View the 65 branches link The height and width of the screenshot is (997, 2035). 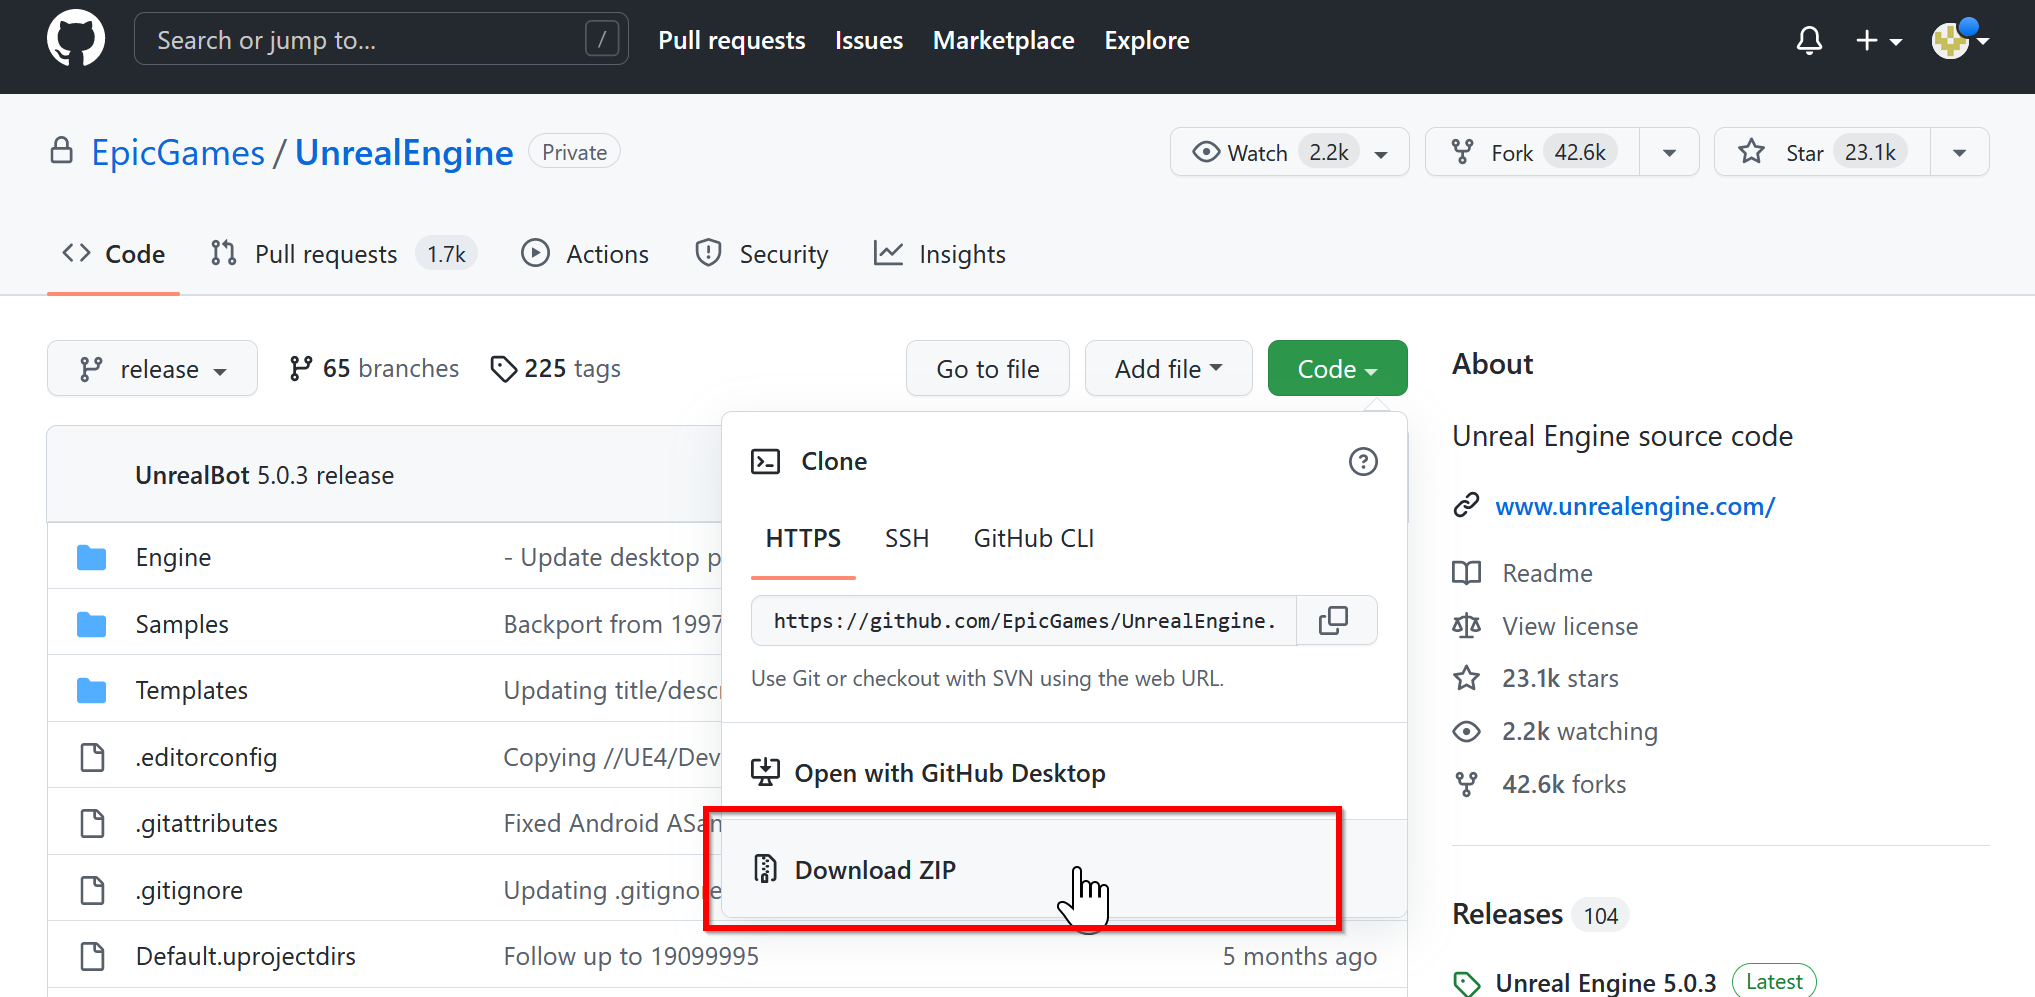tap(374, 368)
